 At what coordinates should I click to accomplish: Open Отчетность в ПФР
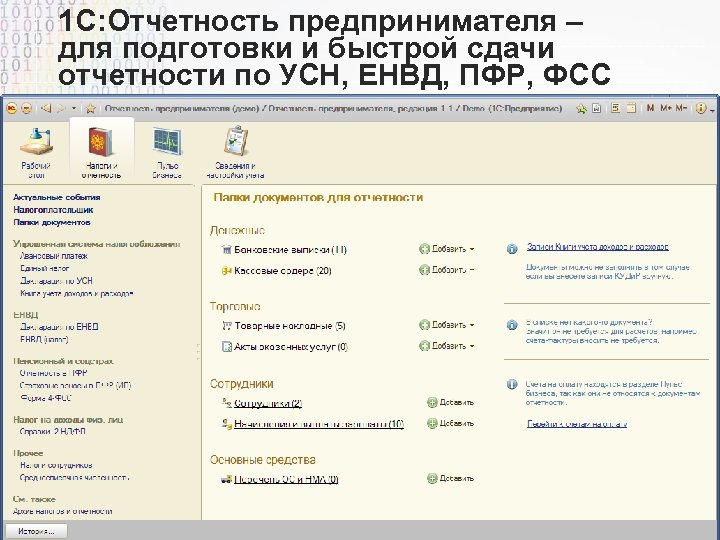tap(53, 373)
